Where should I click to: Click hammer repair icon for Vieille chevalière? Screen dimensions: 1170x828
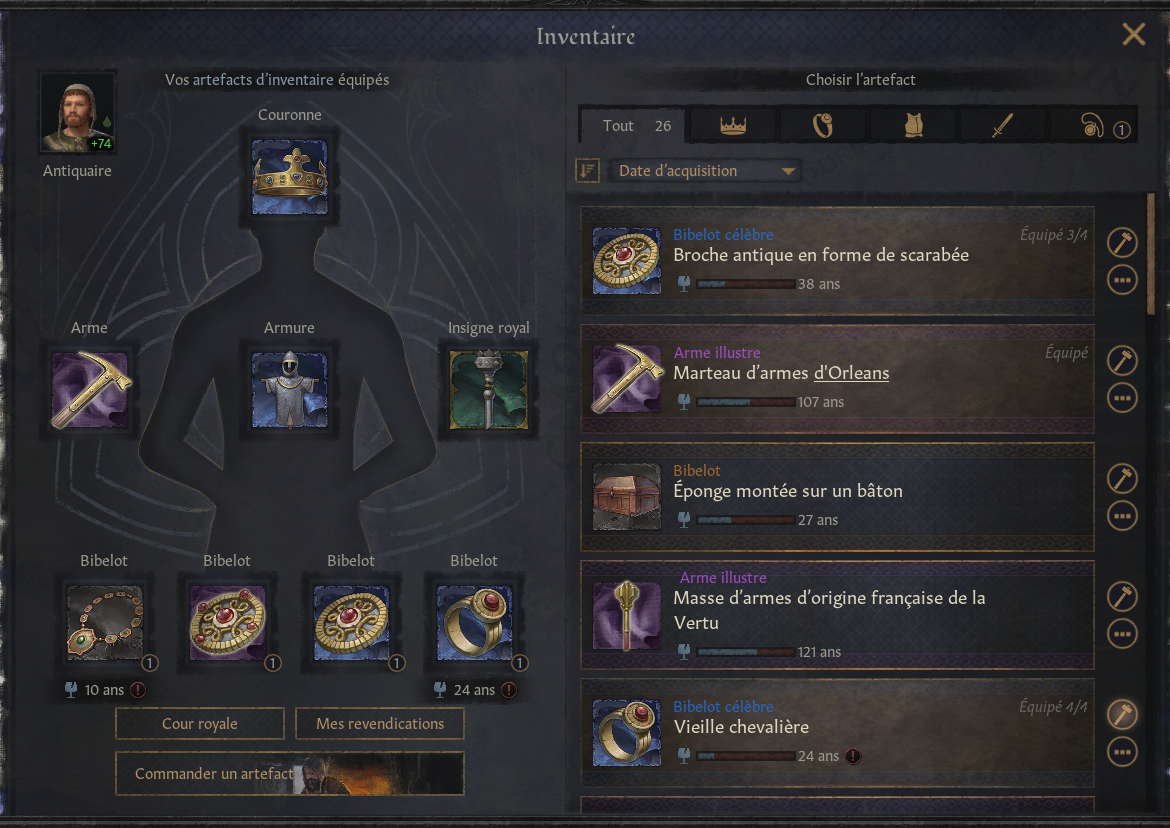click(x=1121, y=714)
